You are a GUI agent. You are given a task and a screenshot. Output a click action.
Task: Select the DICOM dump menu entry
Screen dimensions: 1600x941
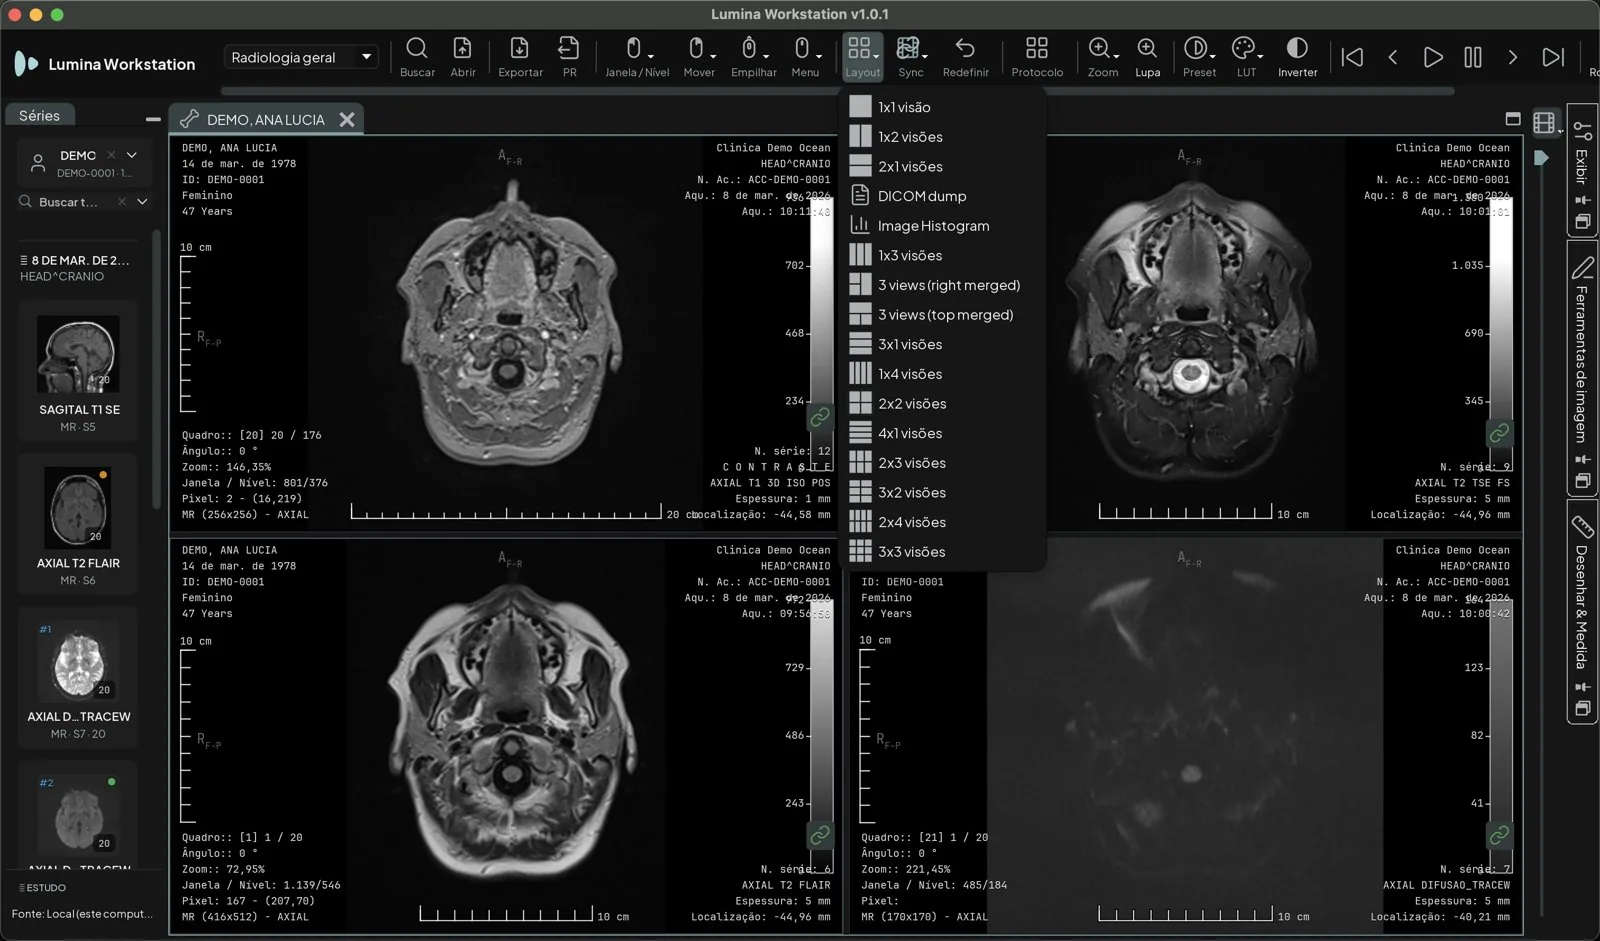(x=944, y=196)
